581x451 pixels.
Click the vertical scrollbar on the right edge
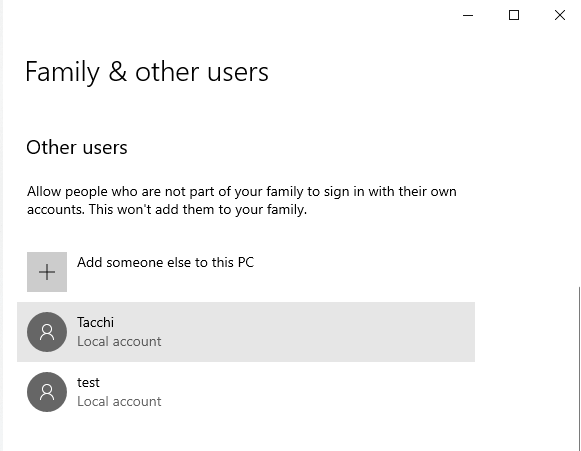tap(579, 369)
